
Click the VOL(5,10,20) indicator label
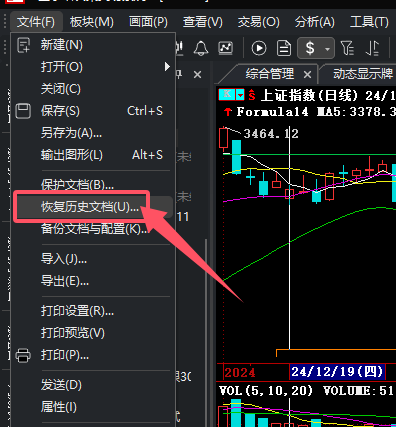click(x=266, y=390)
